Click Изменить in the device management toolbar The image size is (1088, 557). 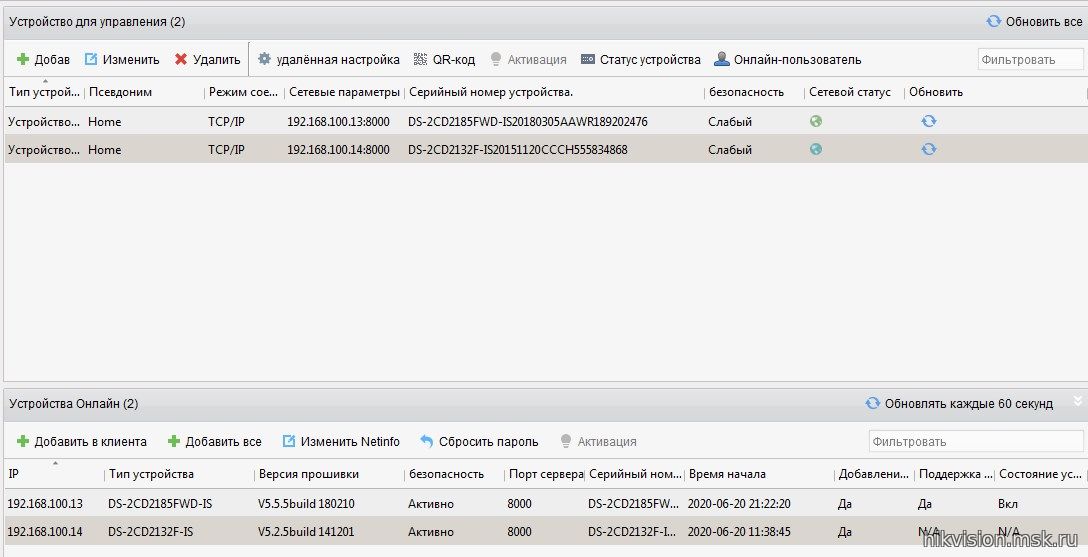(x=122, y=60)
